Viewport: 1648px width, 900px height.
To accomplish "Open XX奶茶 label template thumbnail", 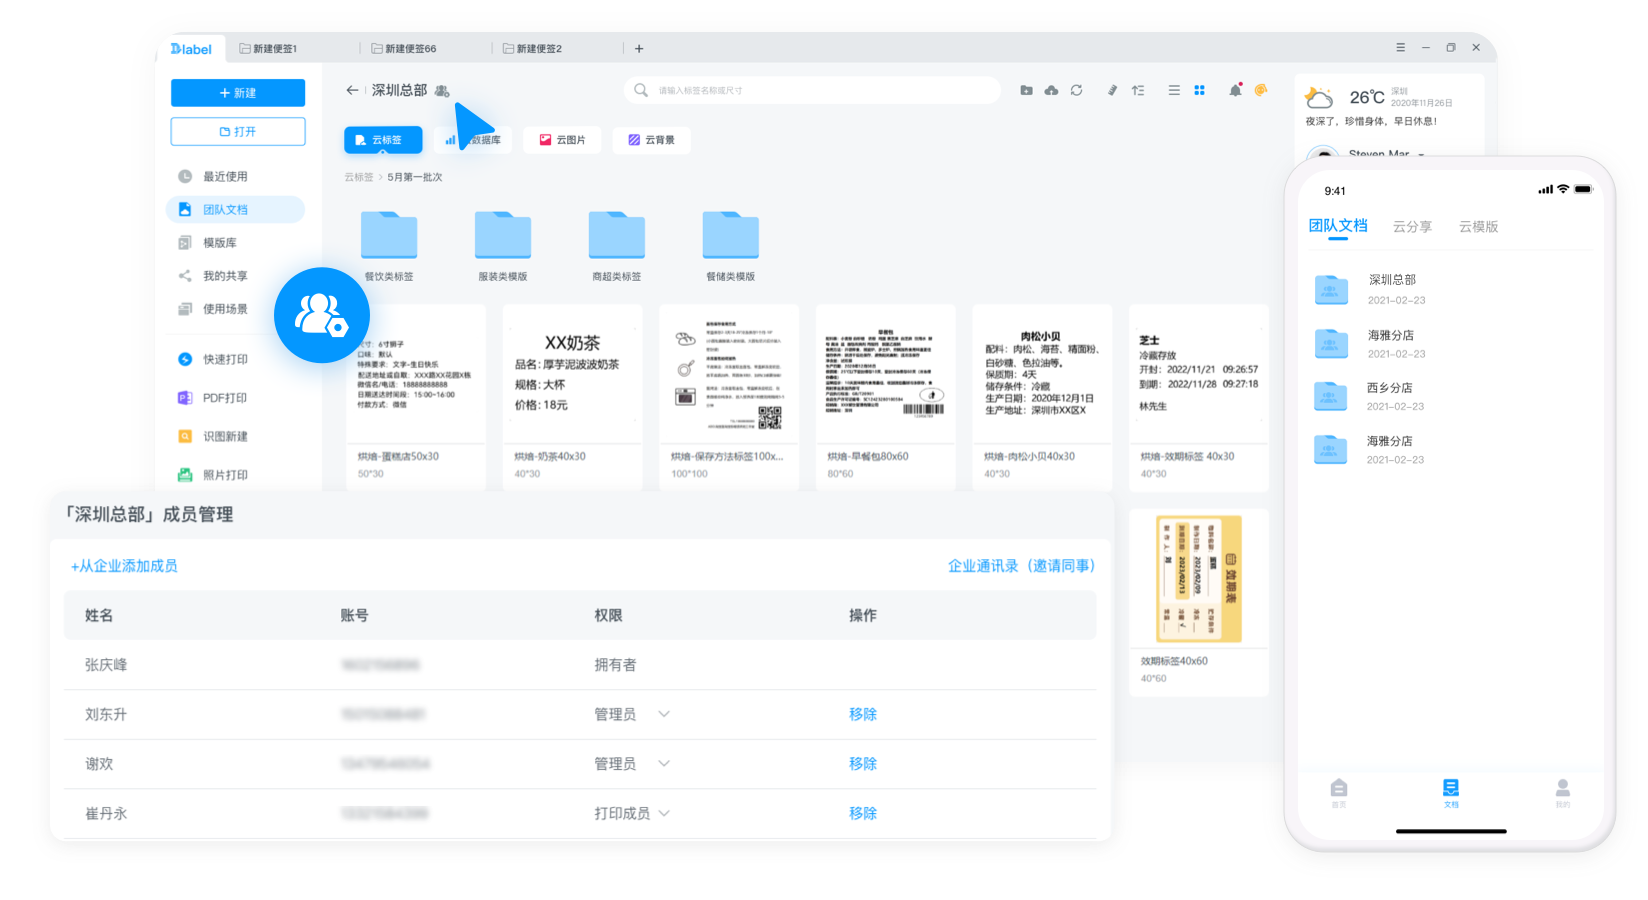I will 572,374.
